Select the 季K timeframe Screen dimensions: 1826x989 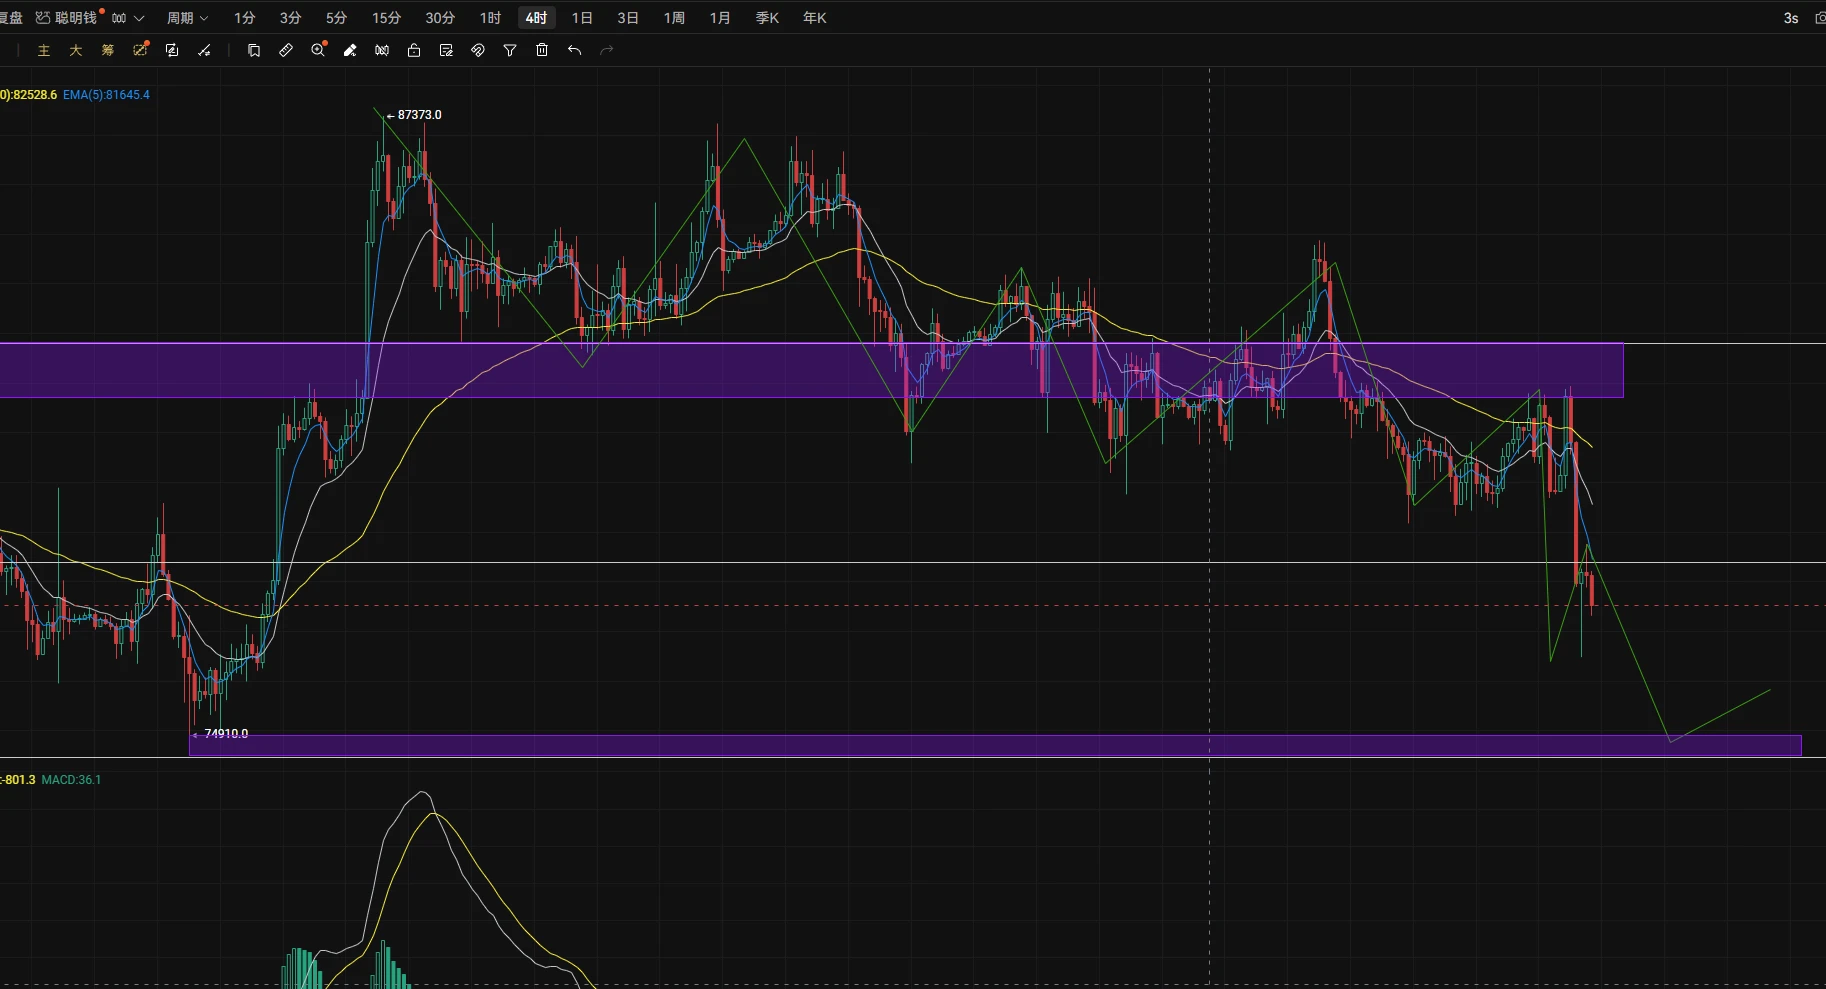[x=767, y=18]
